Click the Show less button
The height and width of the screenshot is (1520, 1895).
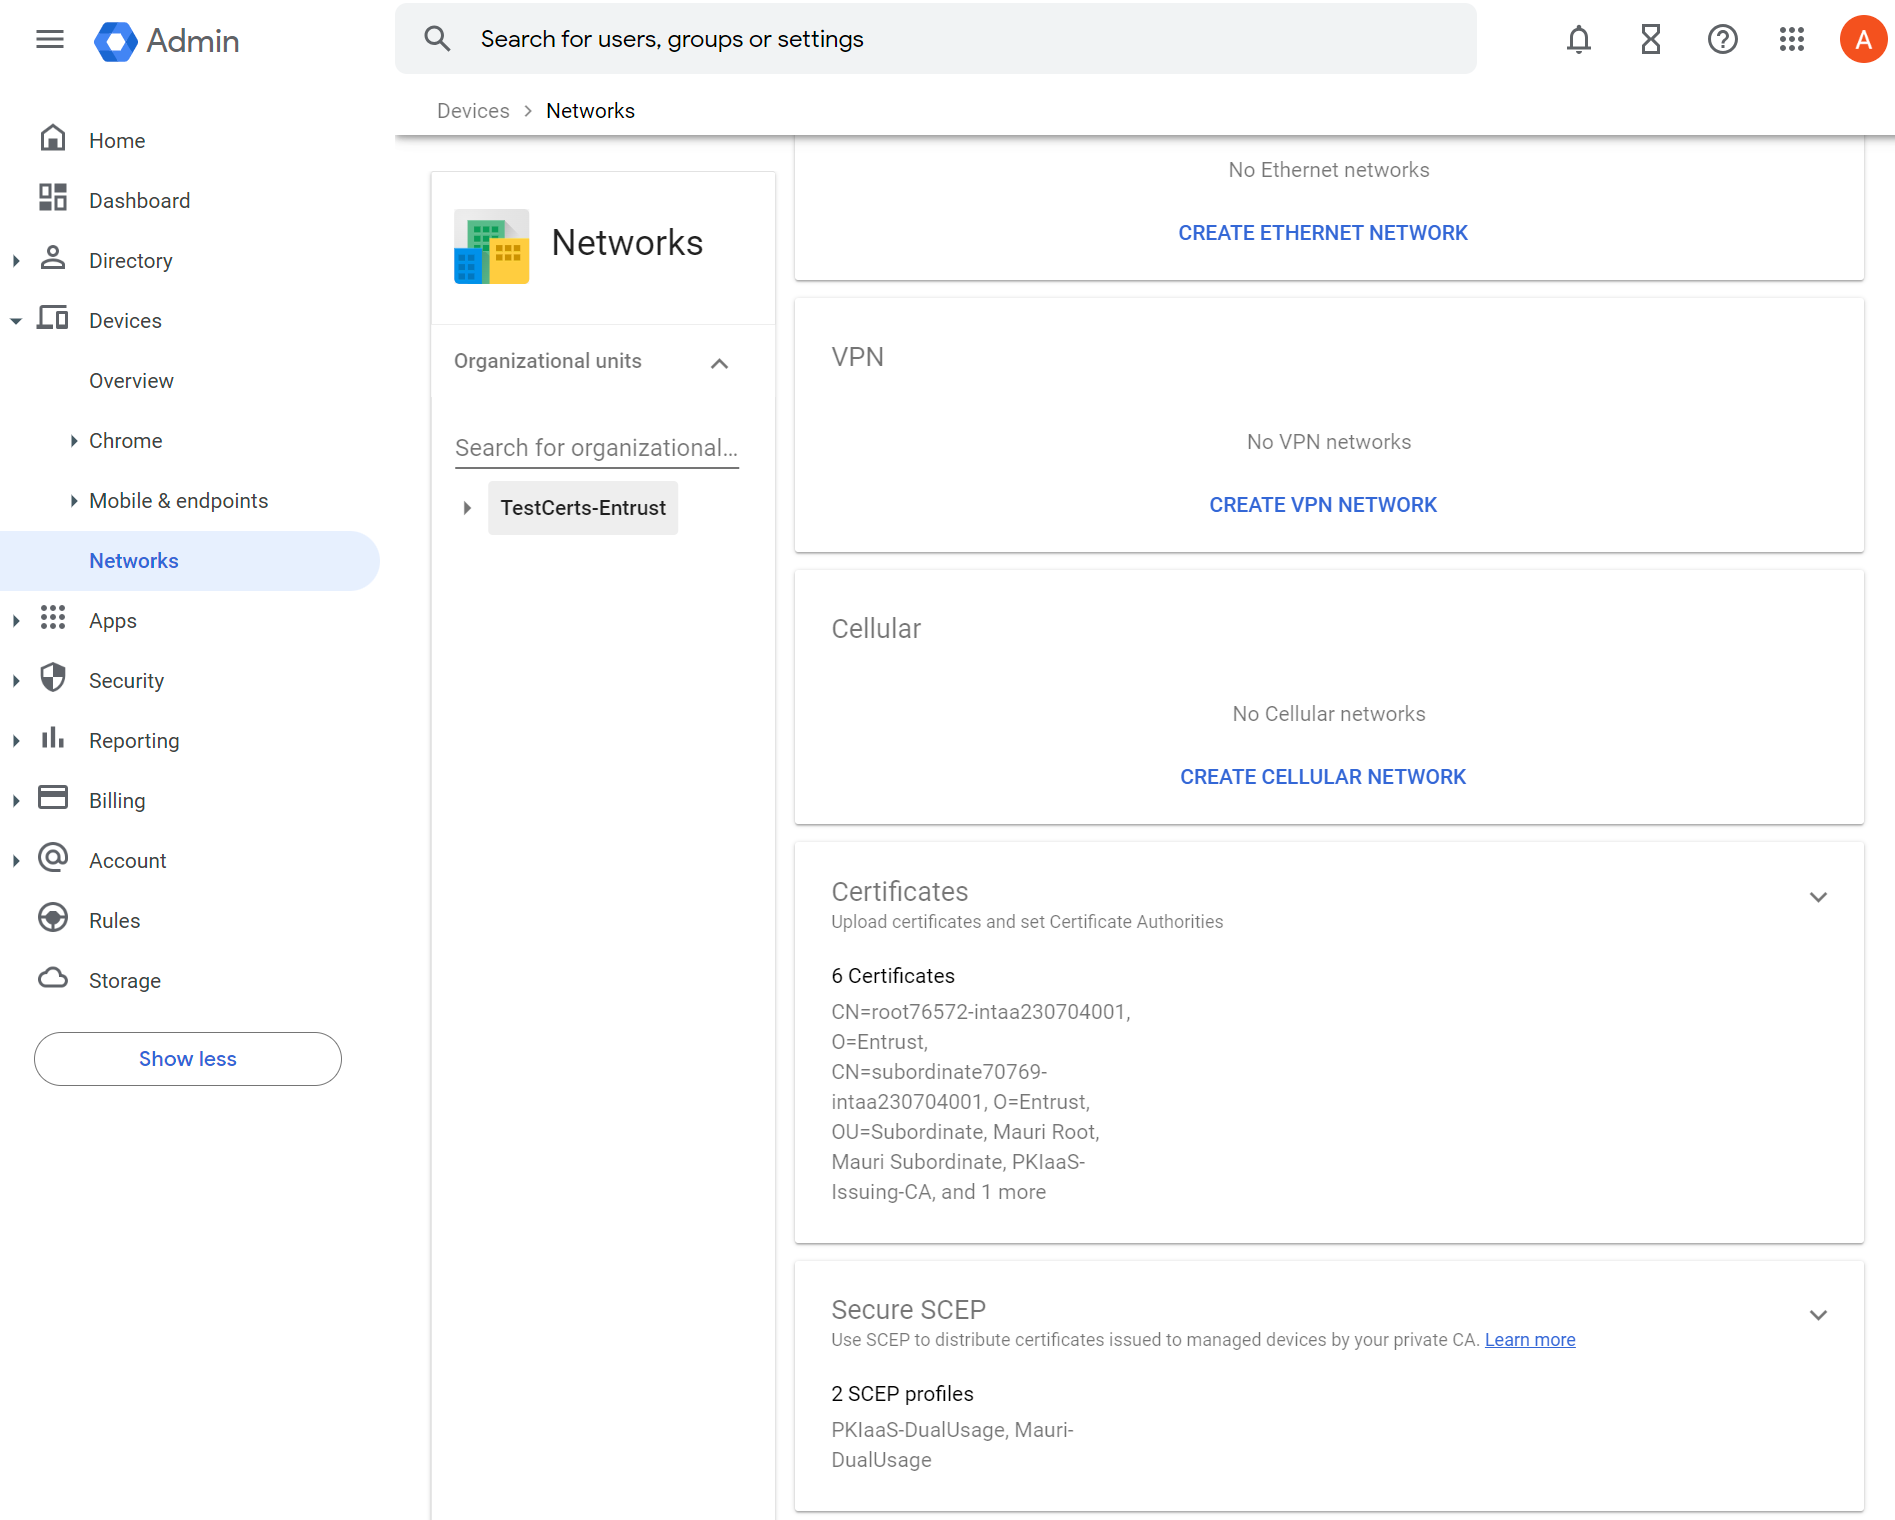pyautogui.click(x=188, y=1059)
